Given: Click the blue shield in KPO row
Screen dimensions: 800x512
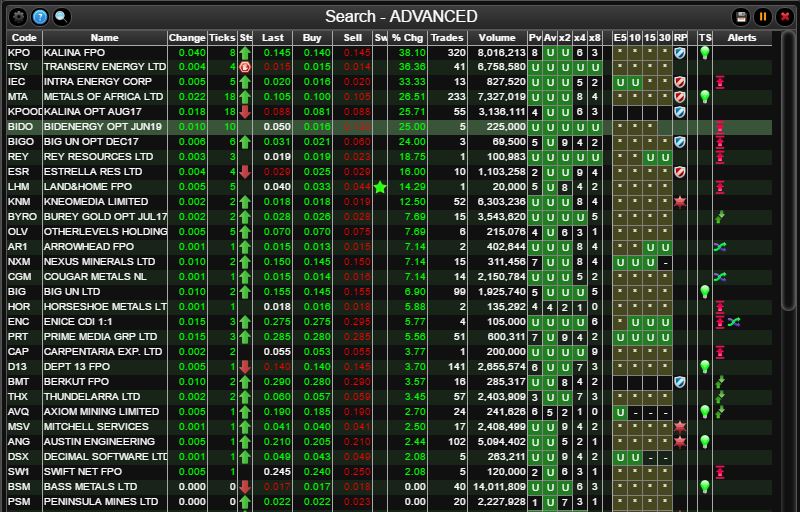Looking at the screenshot, I should [680, 53].
